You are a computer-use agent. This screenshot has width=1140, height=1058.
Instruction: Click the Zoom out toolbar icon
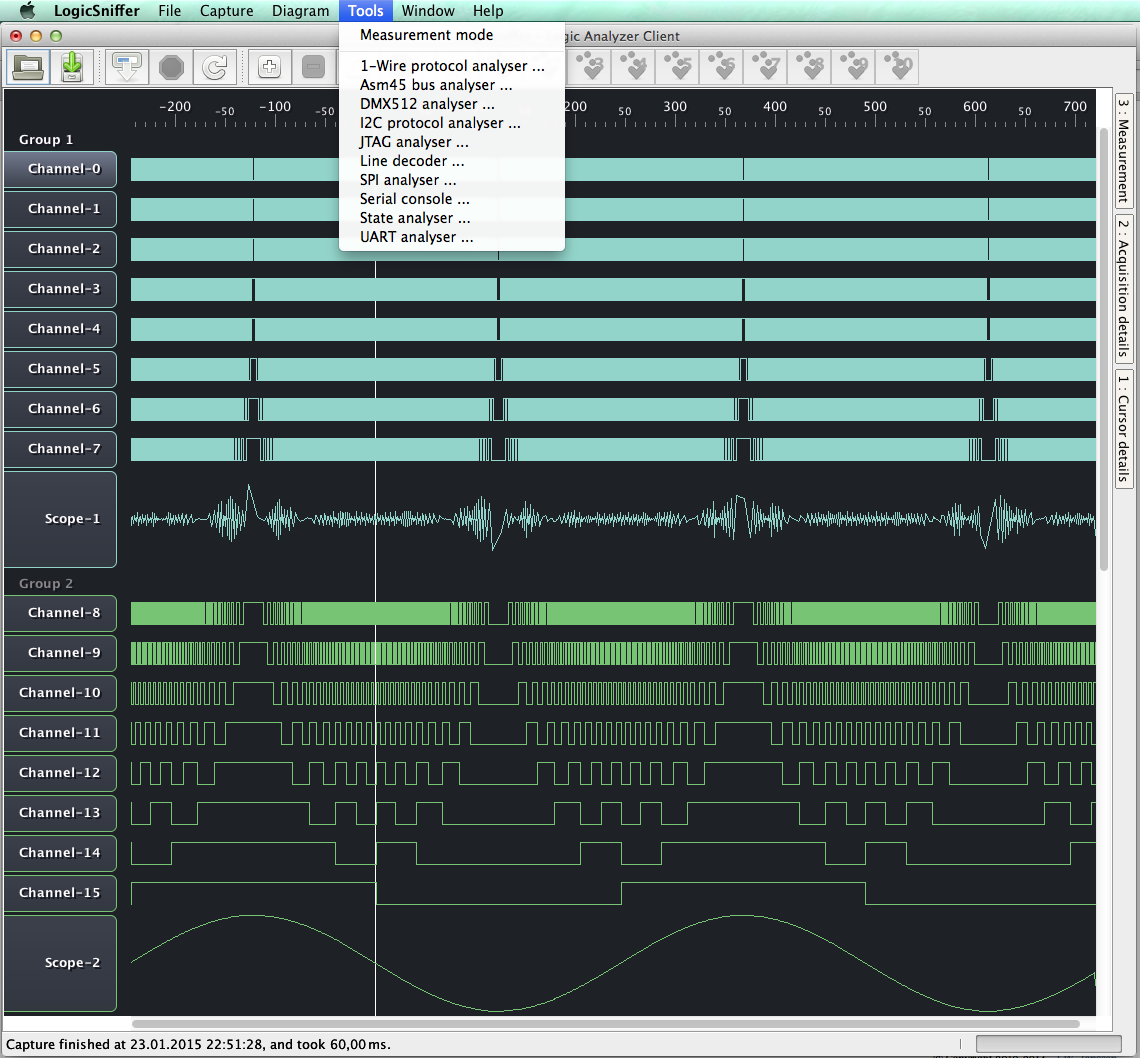point(313,67)
